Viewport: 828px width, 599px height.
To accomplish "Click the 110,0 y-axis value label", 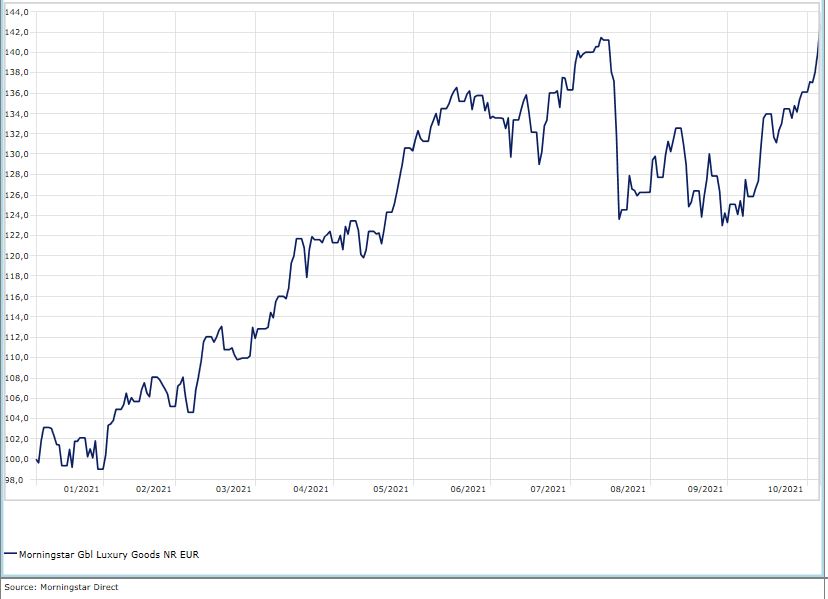I will click(17, 357).
